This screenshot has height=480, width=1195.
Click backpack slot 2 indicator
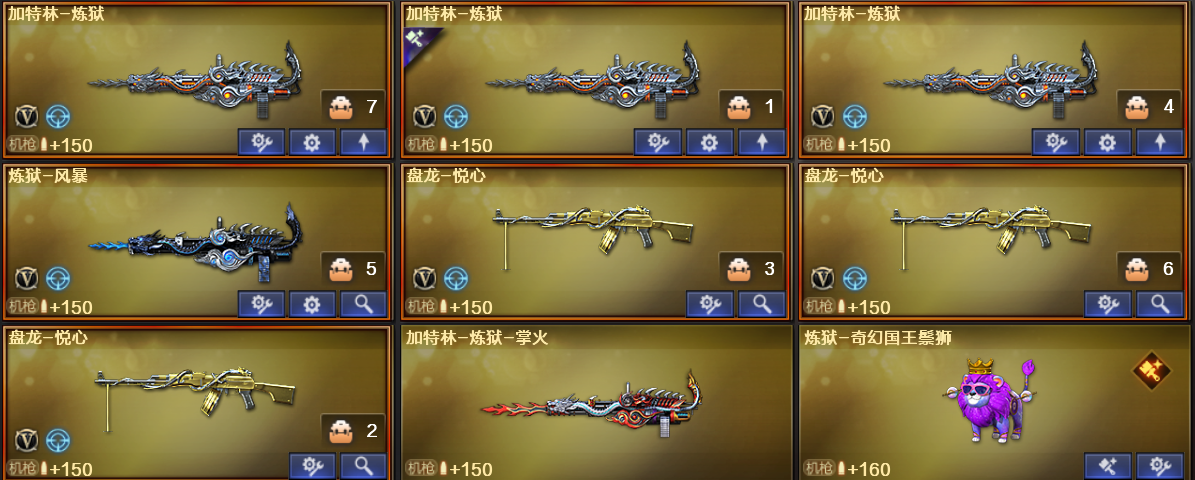[x=354, y=431]
